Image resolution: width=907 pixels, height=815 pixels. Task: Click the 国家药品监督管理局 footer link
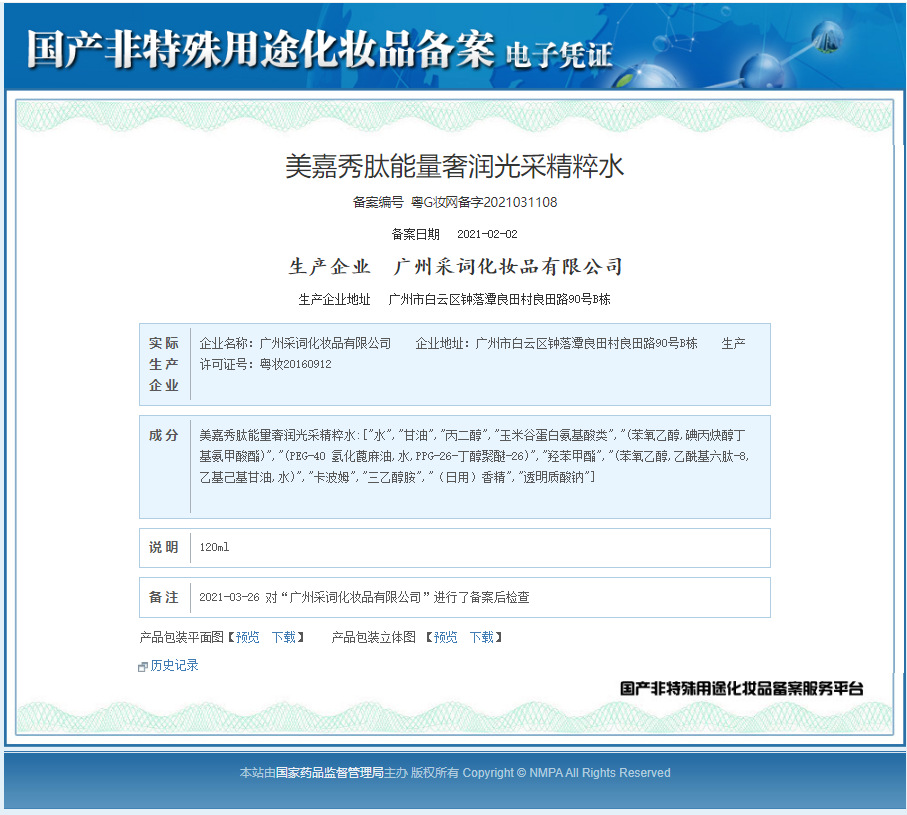point(330,773)
